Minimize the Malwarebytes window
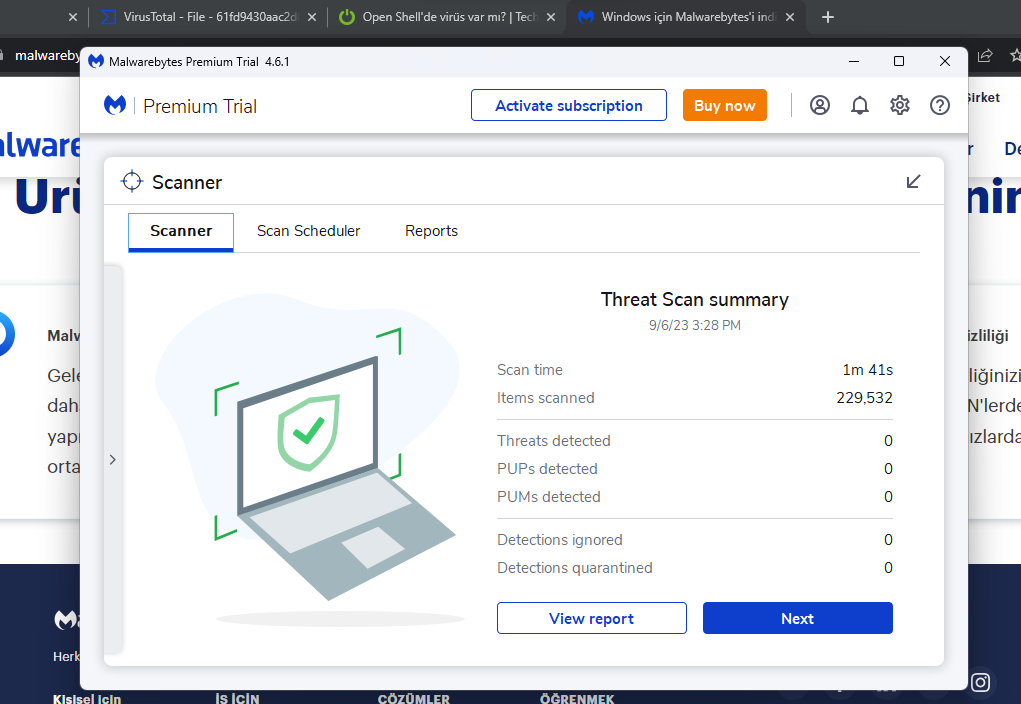 coord(854,61)
